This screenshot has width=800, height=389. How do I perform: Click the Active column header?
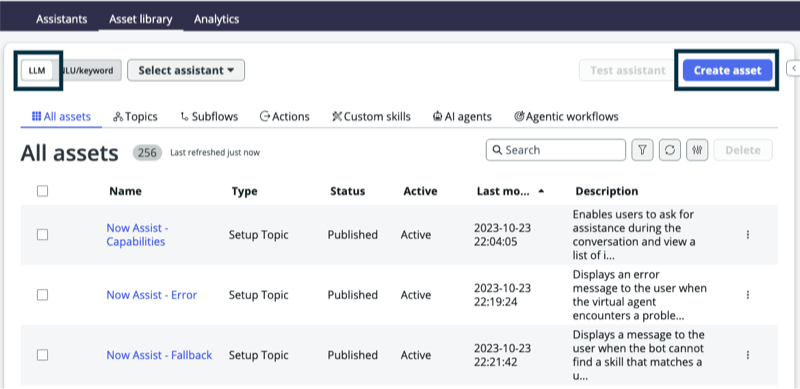pyautogui.click(x=420, y=191)
